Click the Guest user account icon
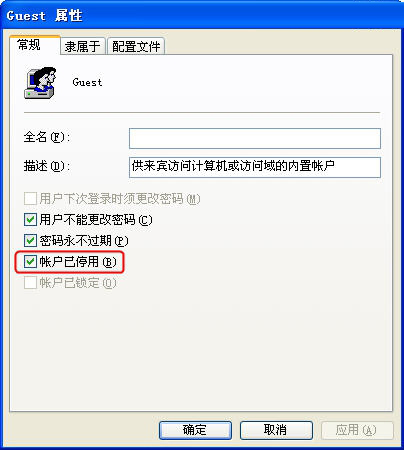 click(40, 83)
